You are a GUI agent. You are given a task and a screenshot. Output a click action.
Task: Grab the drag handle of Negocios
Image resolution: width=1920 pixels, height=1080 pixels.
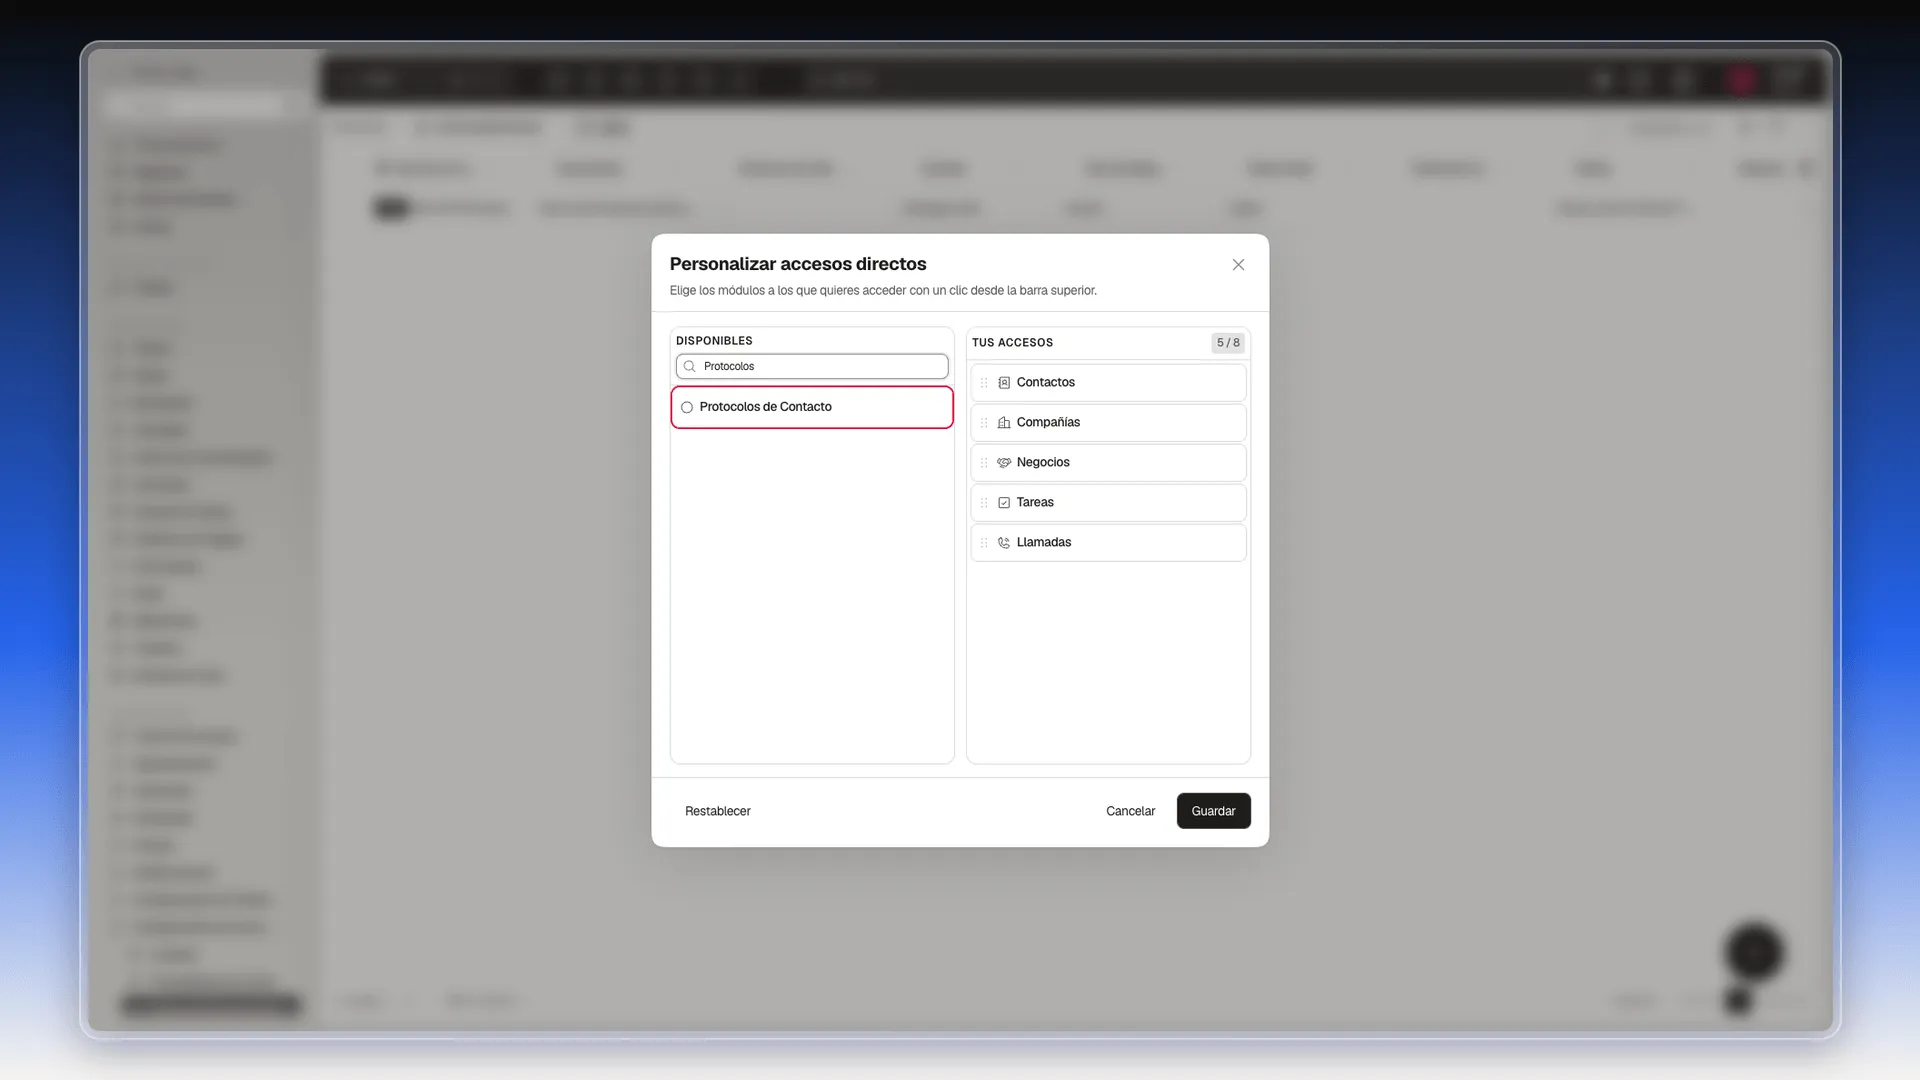(x=984, y=463)
